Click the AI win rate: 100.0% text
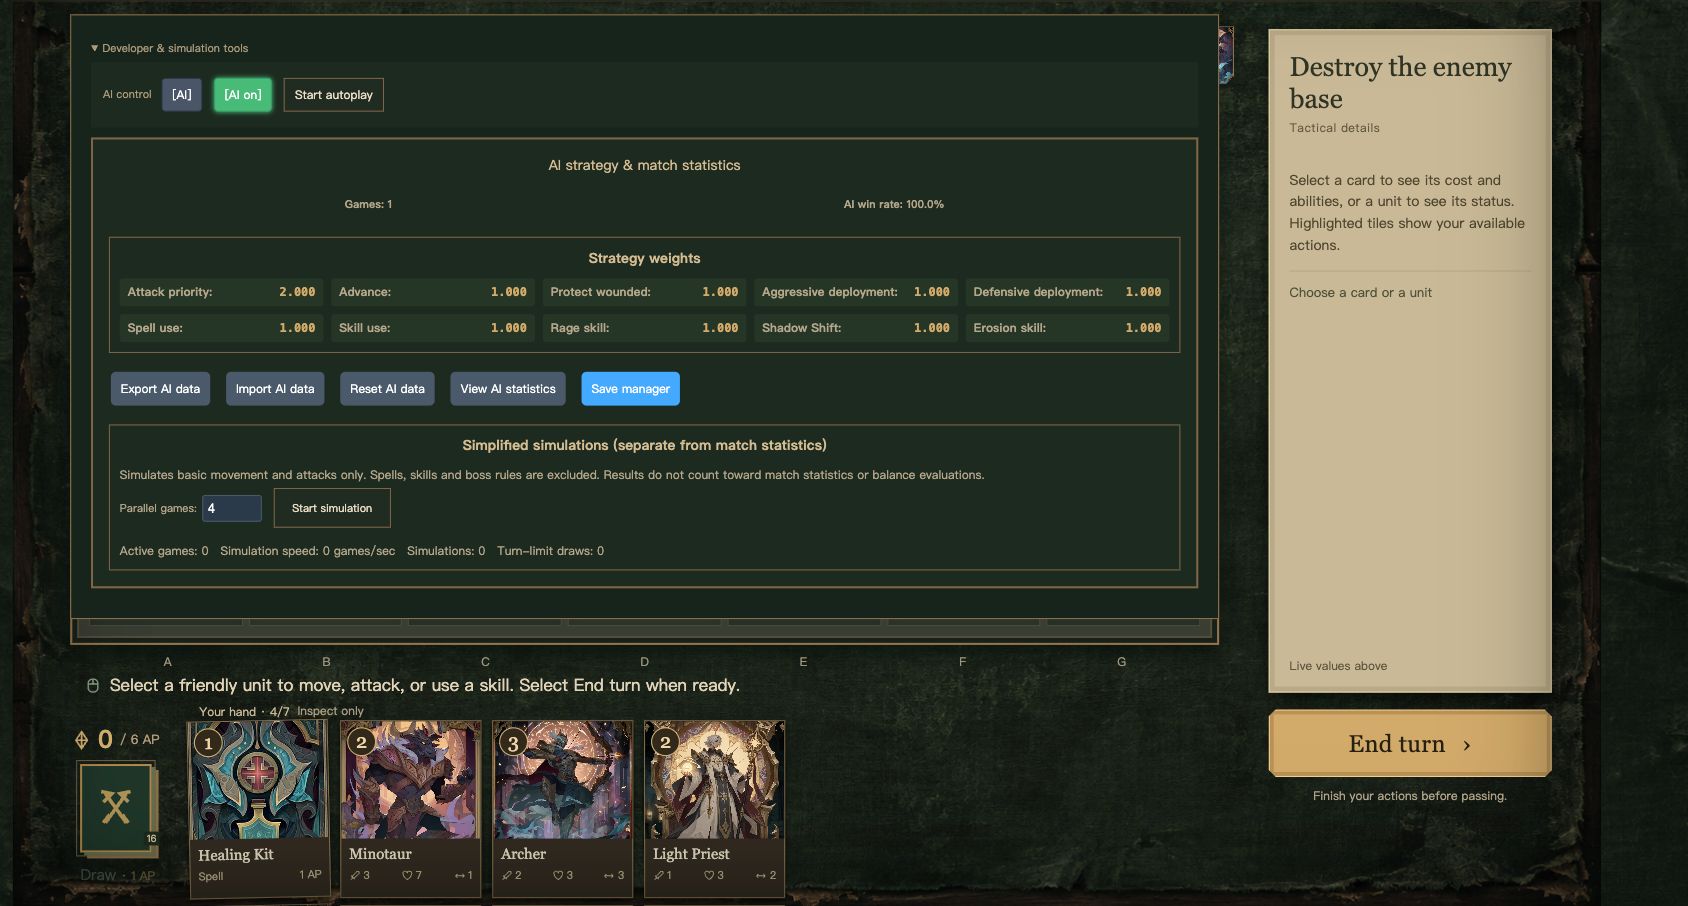The height and width of the screenshot is (906, 1688). click(893, 204)
